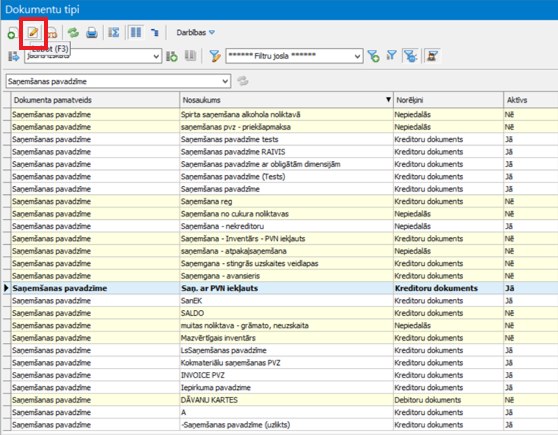Toggle the highlighted funnel filter button

(x=410, y=56)
